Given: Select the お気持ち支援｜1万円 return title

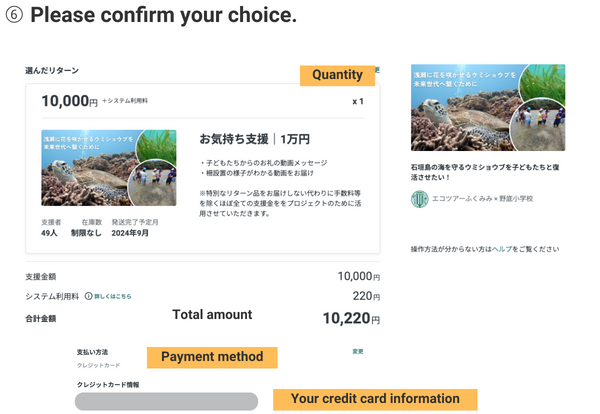Looking at the screenshot, I should coord(254,138).
